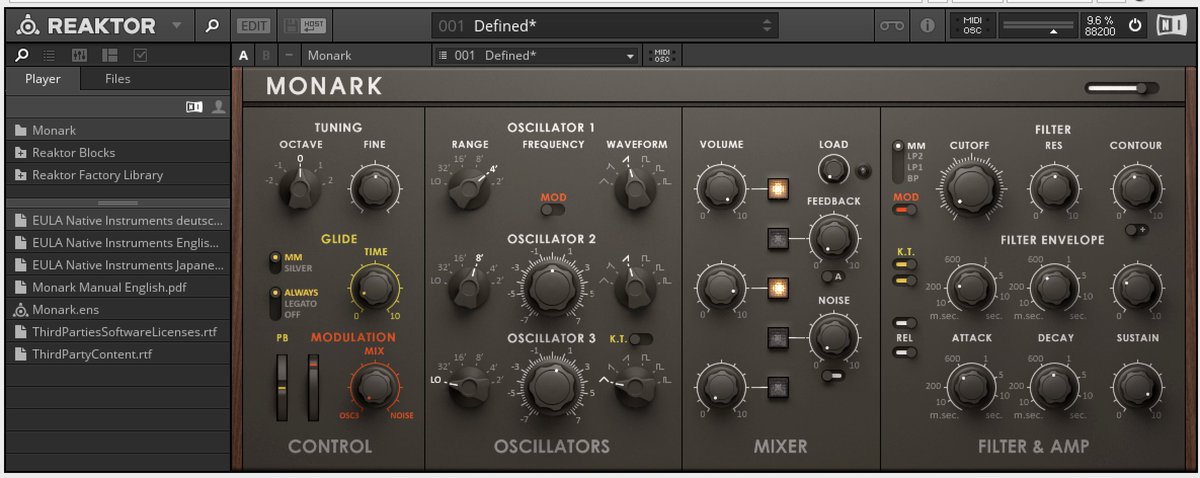Image resolution: width=1200 pixels, height=478 pixels.
Task: Toggle the feedback A switch
Action: (x=832, y=276)
